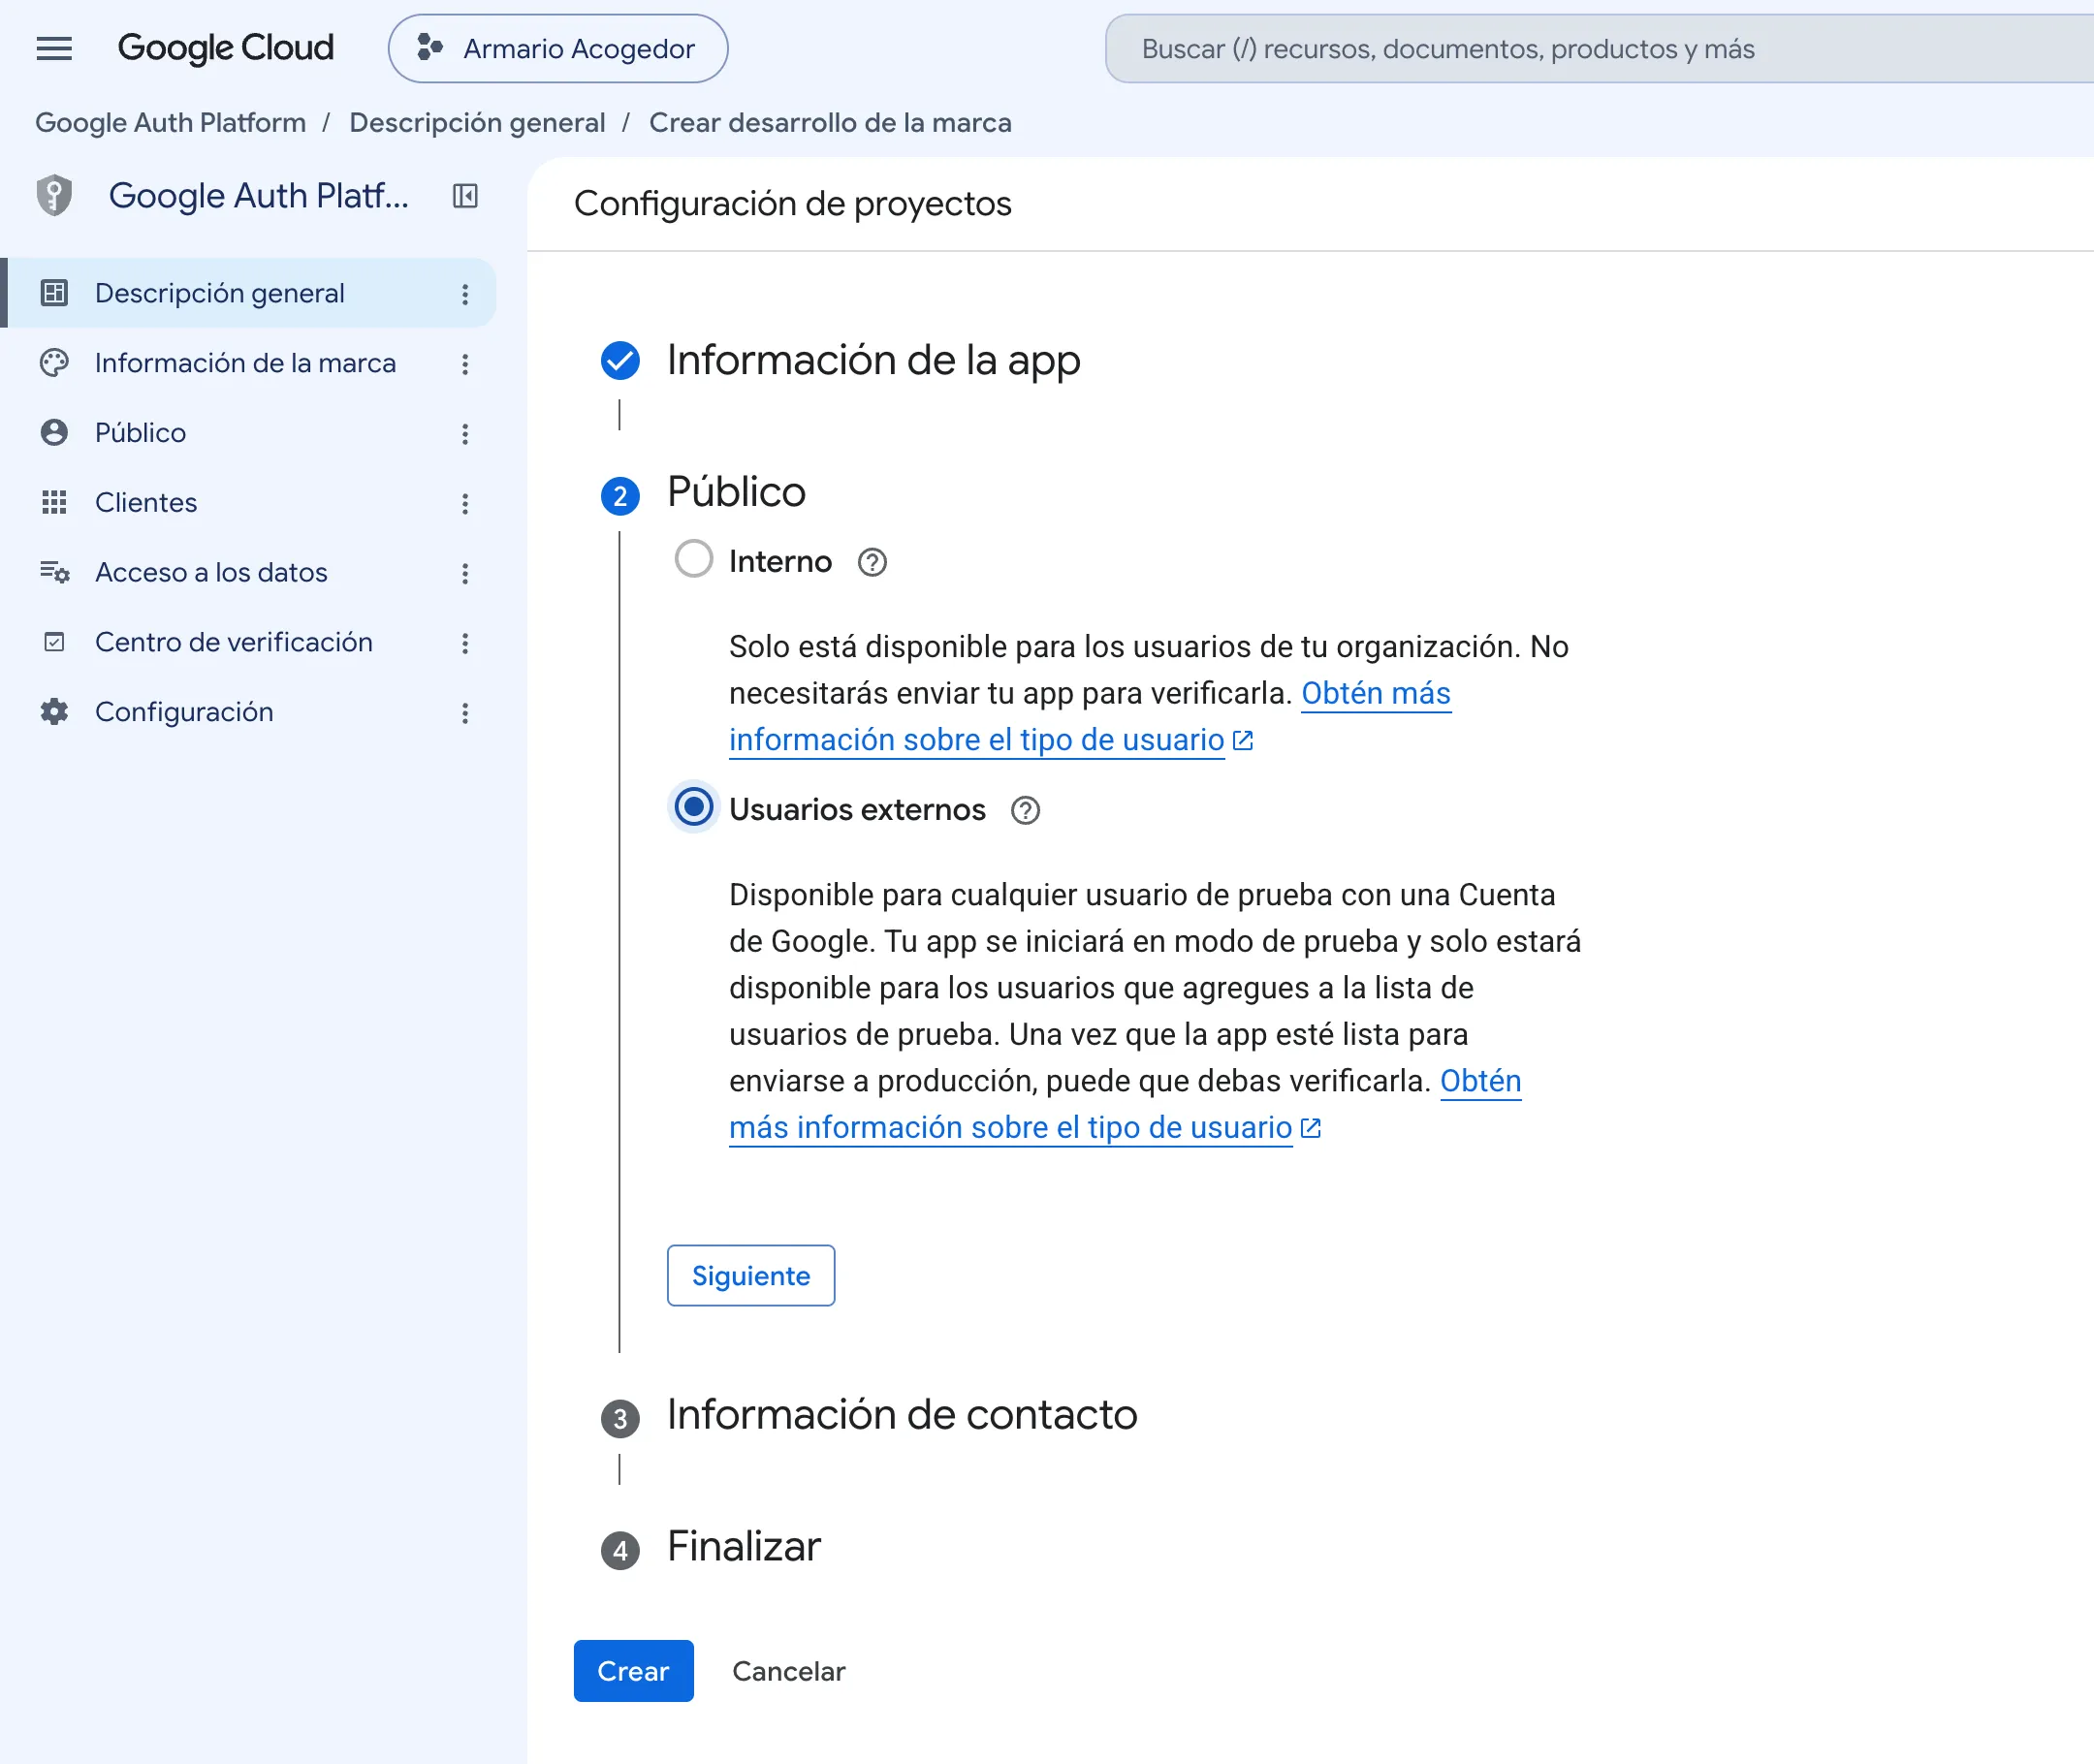Click the grid icon next to Clientes
The width and height of the screenshot is (2094, 1764).
pyautogui.click(x=54, y=502)
